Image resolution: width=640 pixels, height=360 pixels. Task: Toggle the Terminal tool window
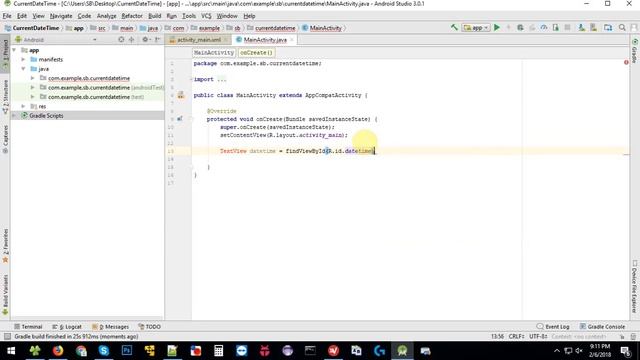pos(28,327)
